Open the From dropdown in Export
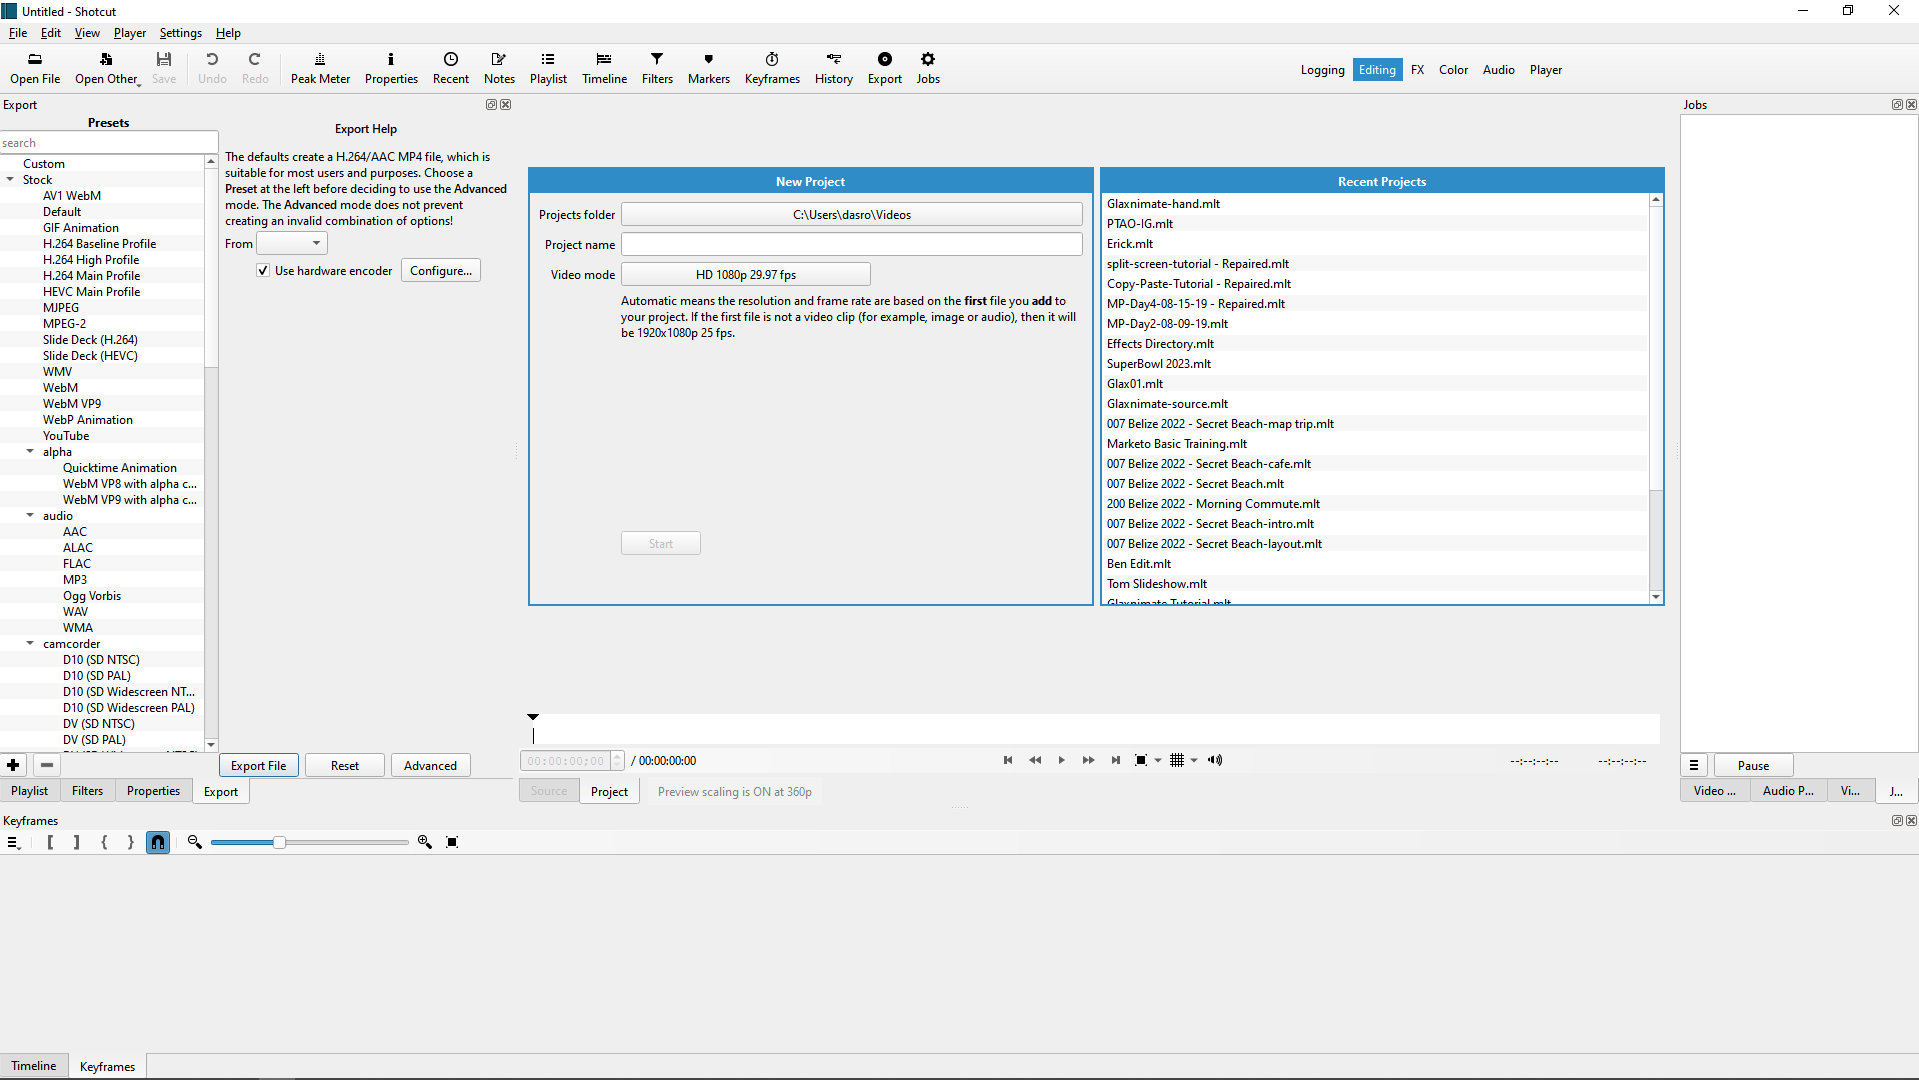 click(292, 243)
